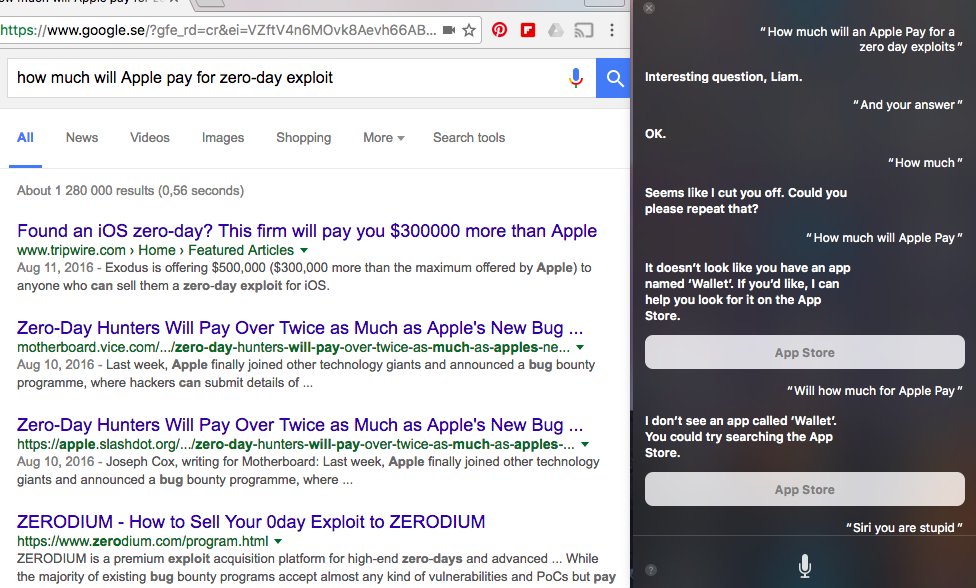This screenshot has height=588, width=976.
Task: Click the 'Home' breadcrumb under tripwire.com
Action: (x=157, y=250)
